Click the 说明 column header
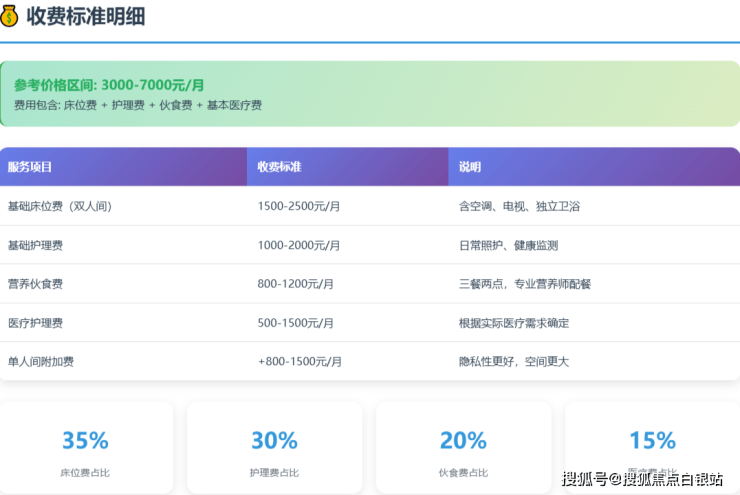The height and width of the screenshot is (495, 740). coord(470,167)
